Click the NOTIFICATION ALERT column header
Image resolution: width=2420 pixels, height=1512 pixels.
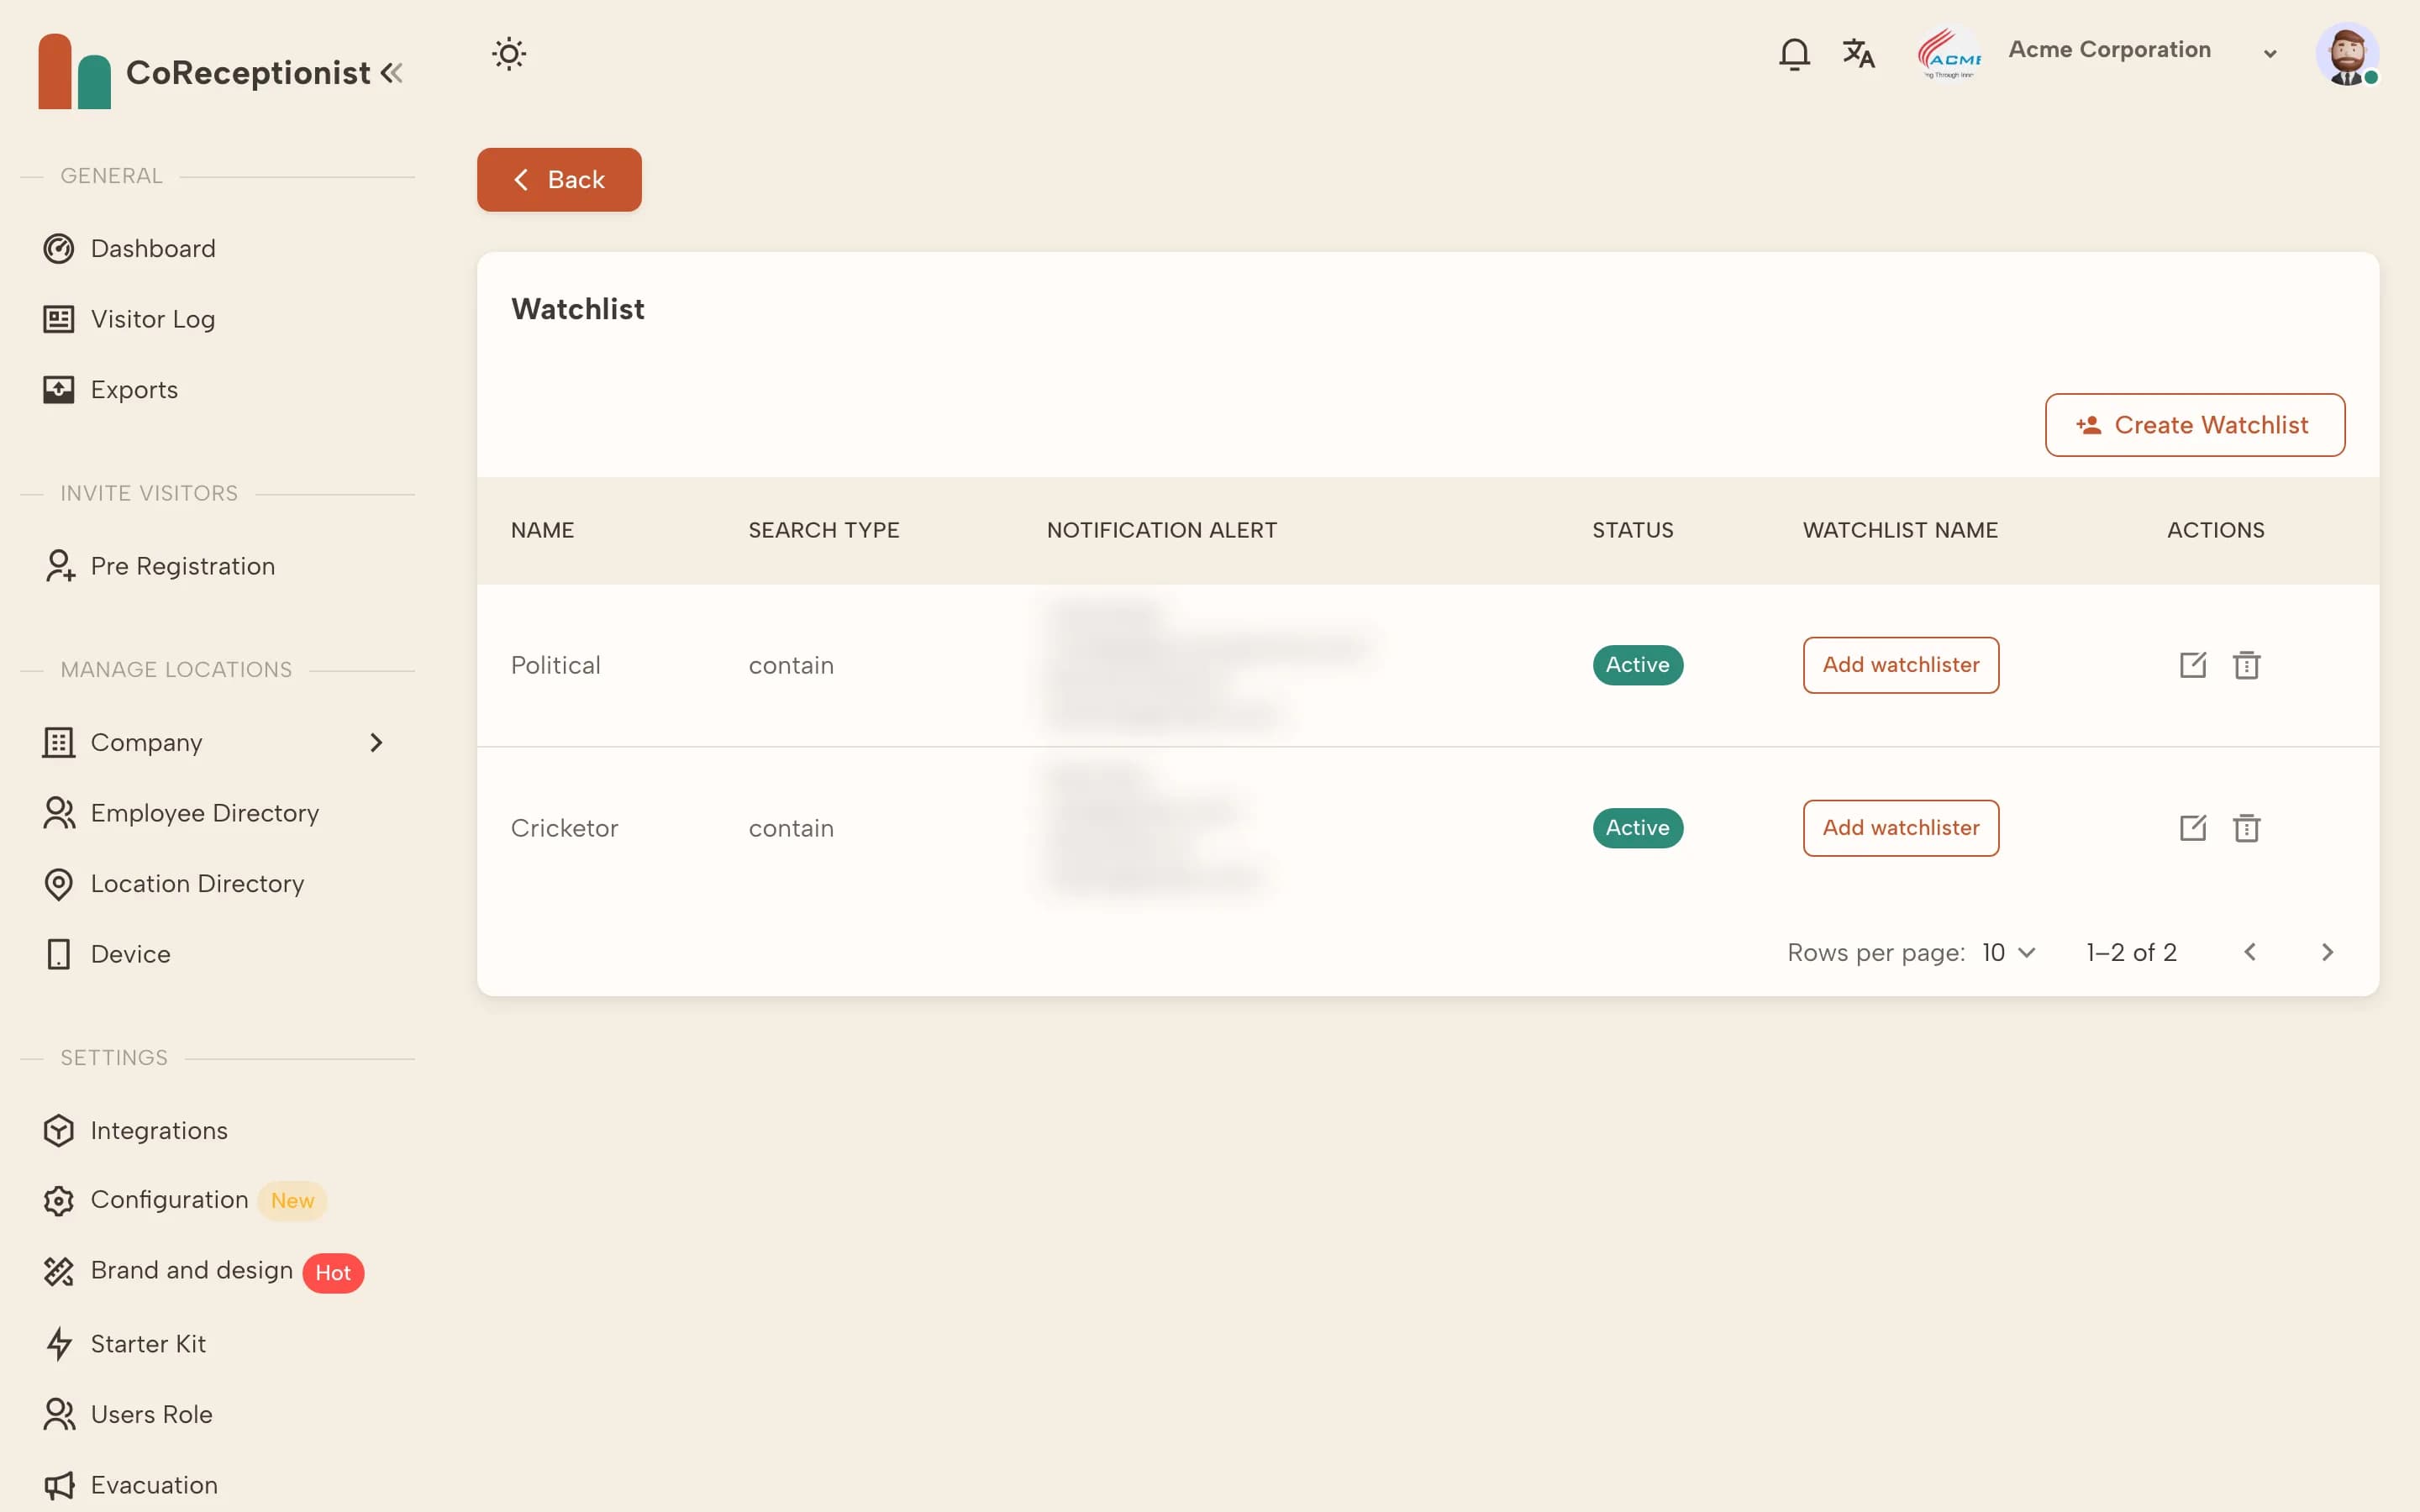[x=1161, y=530]
